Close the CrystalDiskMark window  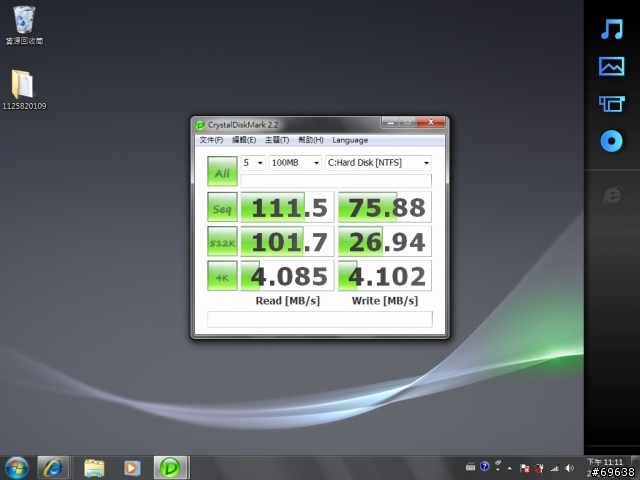click(431, 122)
